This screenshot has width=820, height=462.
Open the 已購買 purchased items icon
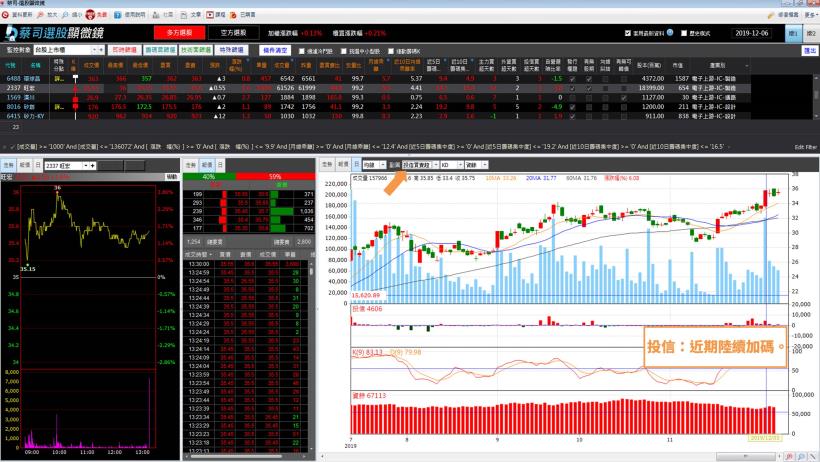pyautogui.click(x=233, y=15)
